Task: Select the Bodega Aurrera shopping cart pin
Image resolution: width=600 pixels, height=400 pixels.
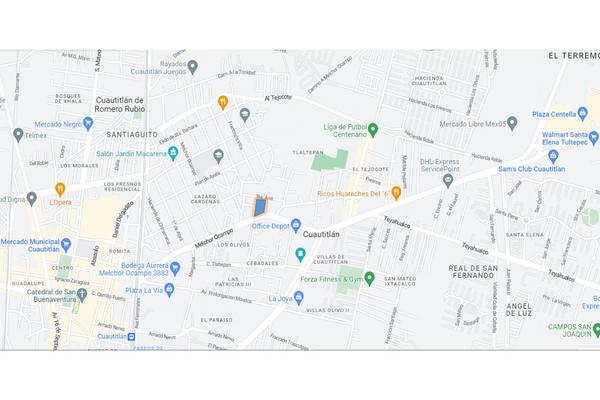Action: point(175,269)
